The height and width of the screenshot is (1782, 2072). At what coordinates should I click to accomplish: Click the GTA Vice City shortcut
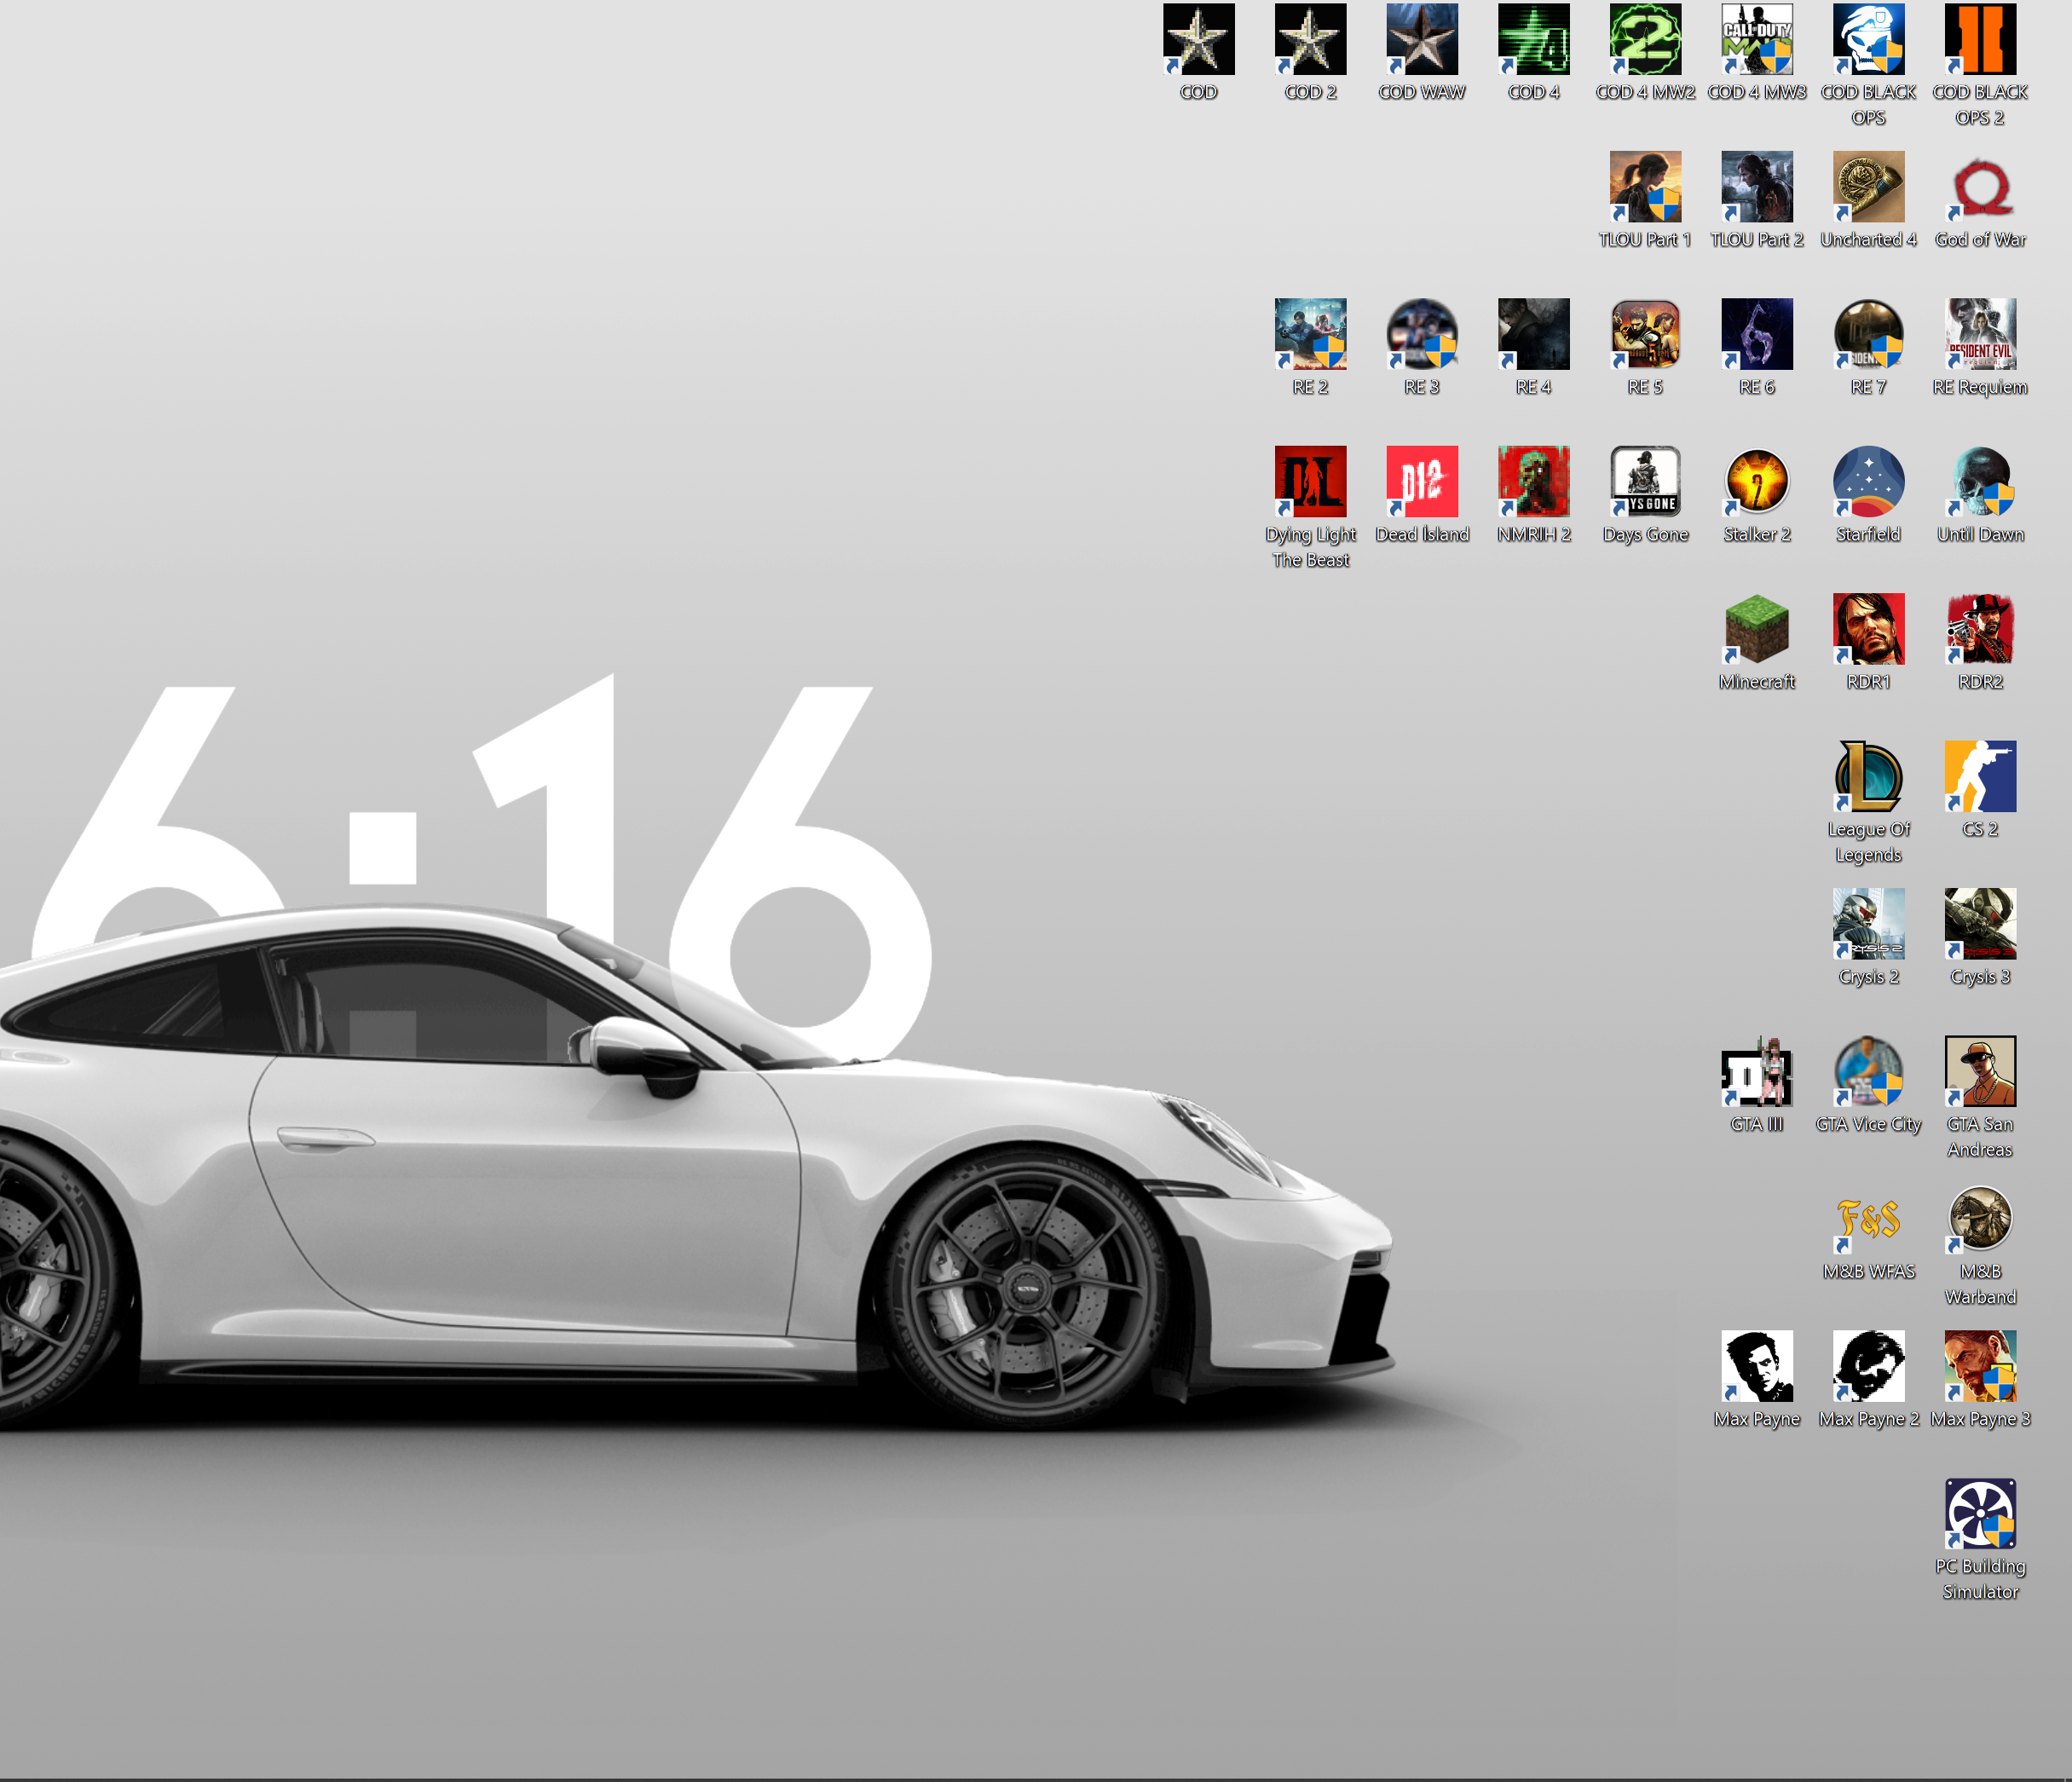point(1868,1072)
